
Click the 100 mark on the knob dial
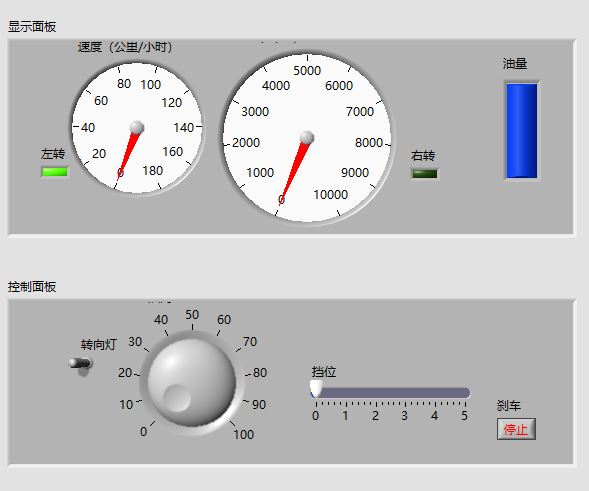(243, 435)
